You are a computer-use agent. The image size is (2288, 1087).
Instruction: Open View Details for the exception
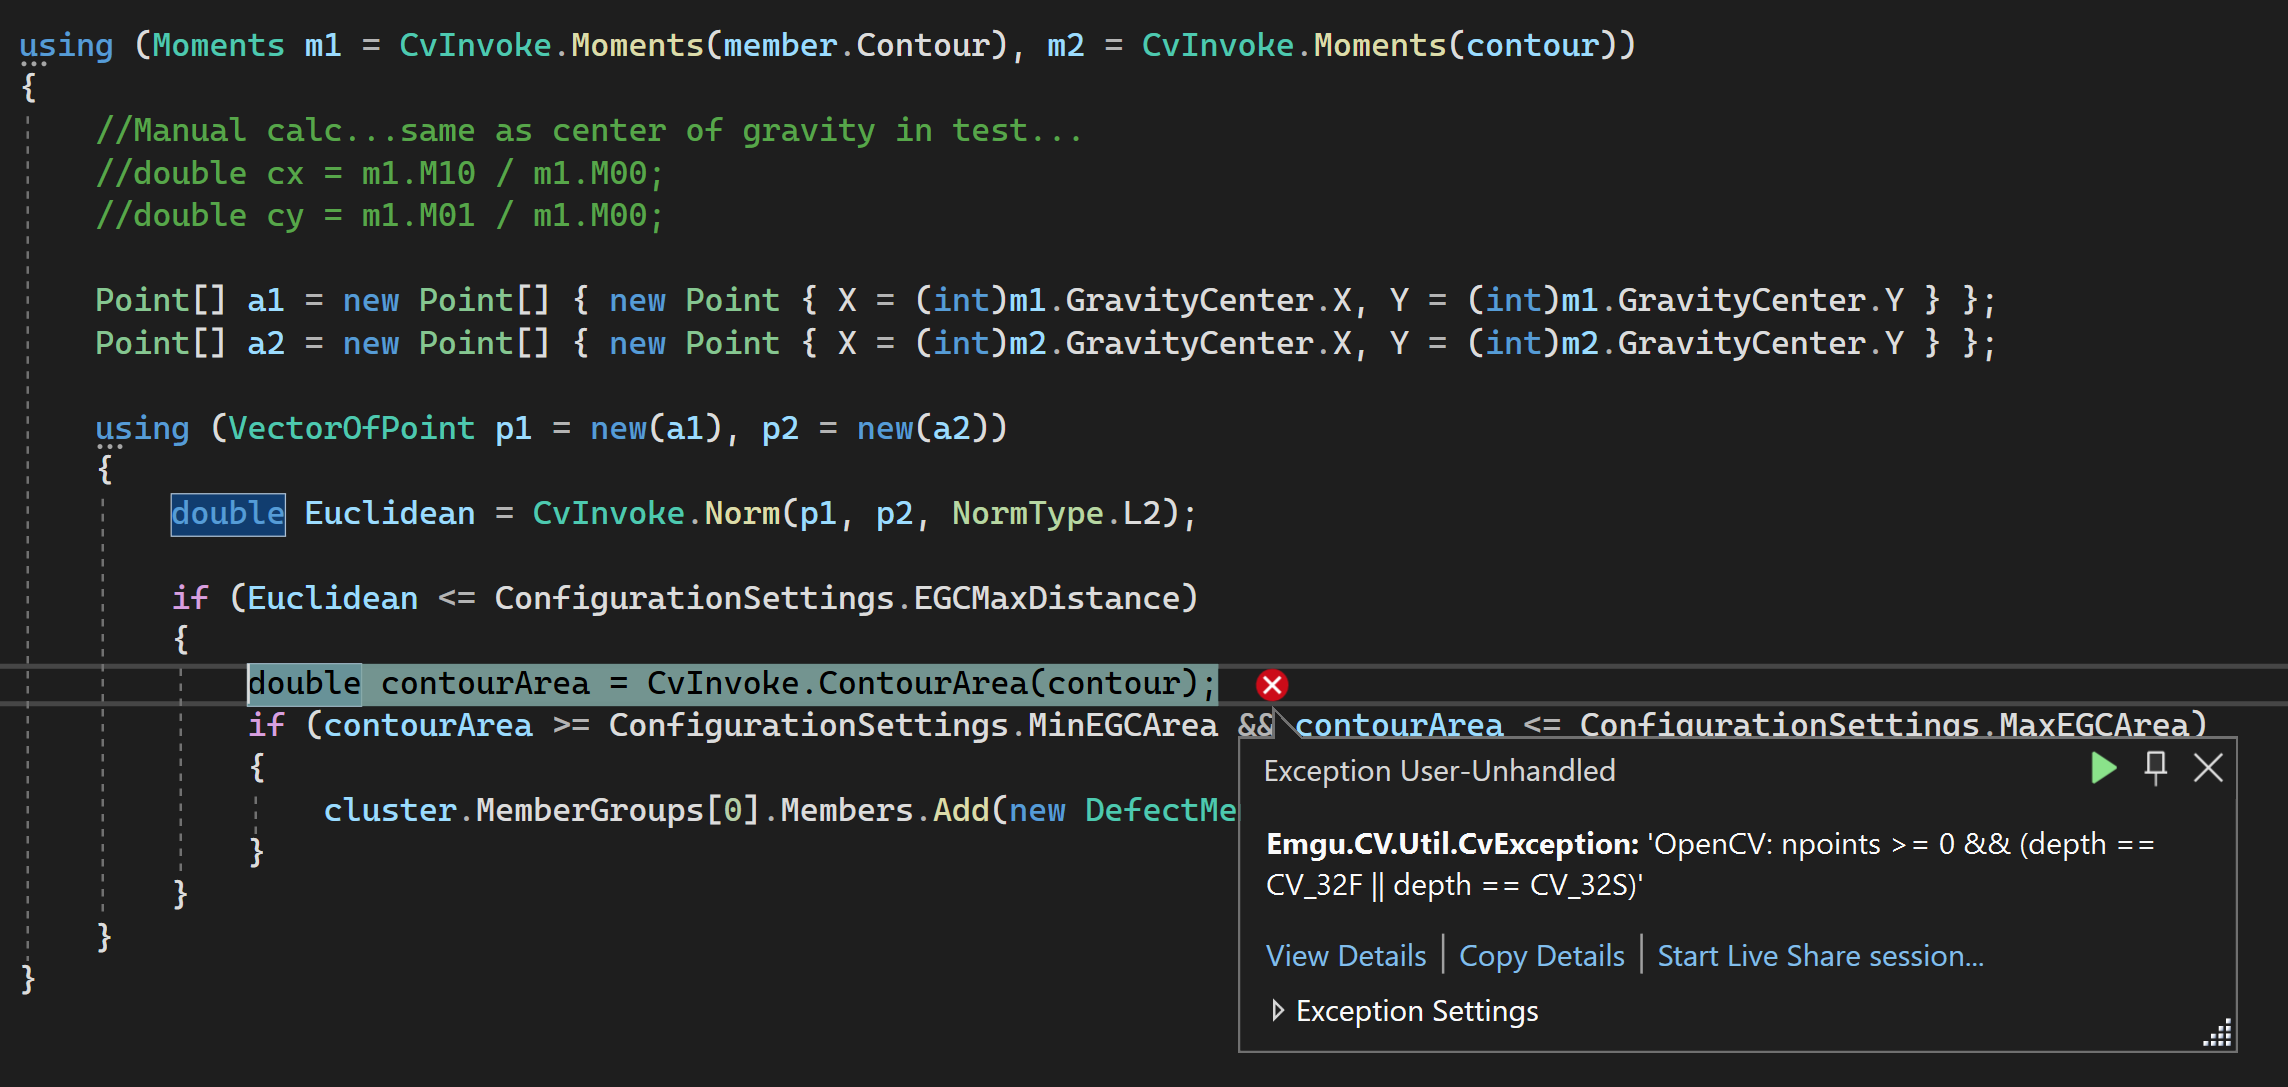click(x=1346, y=955)
